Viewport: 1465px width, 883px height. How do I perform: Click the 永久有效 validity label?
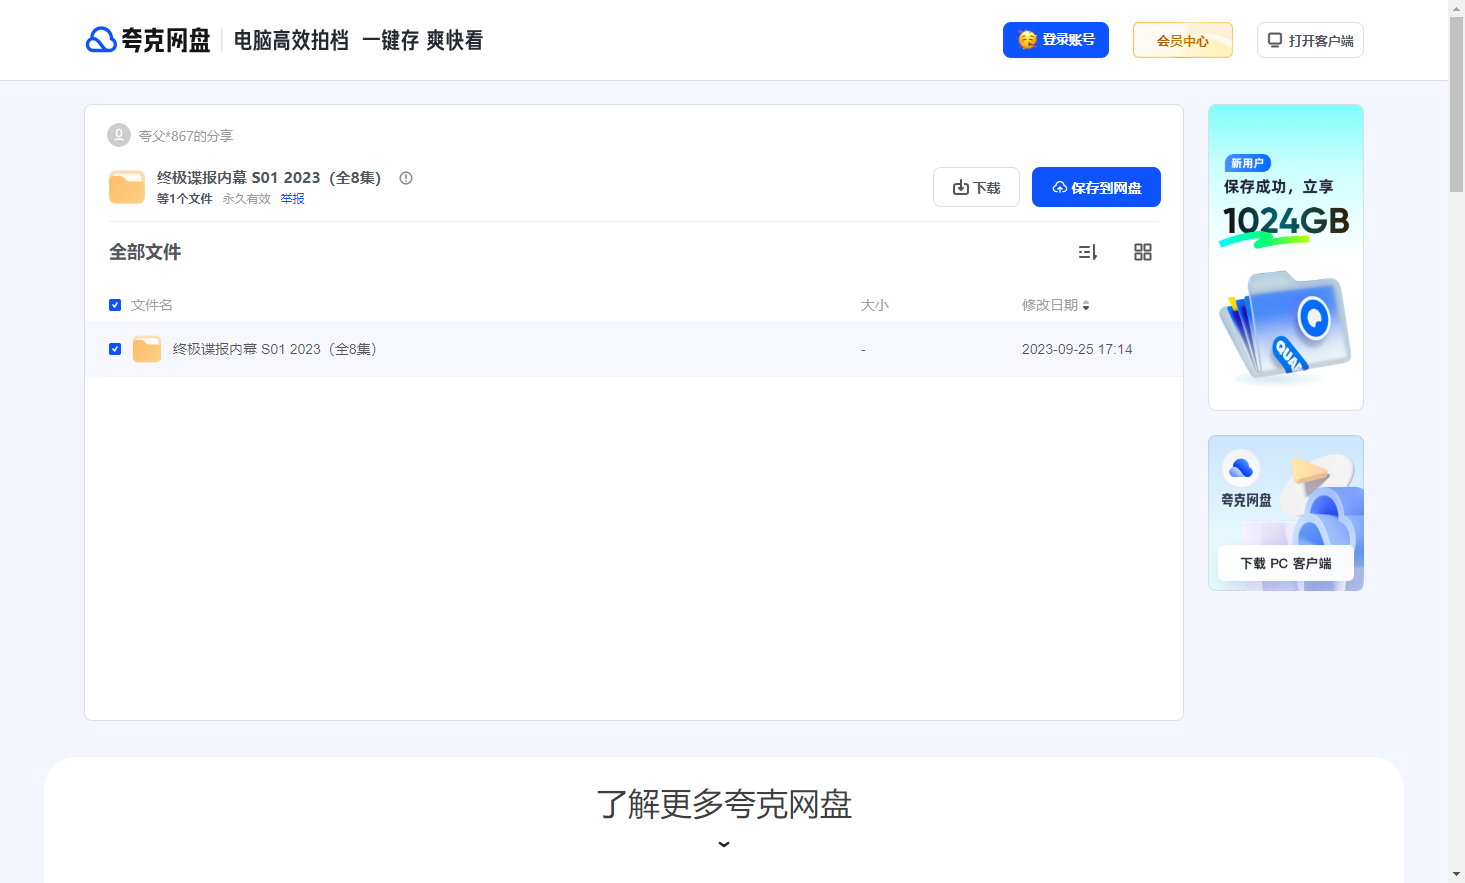(x=247, y=199)
